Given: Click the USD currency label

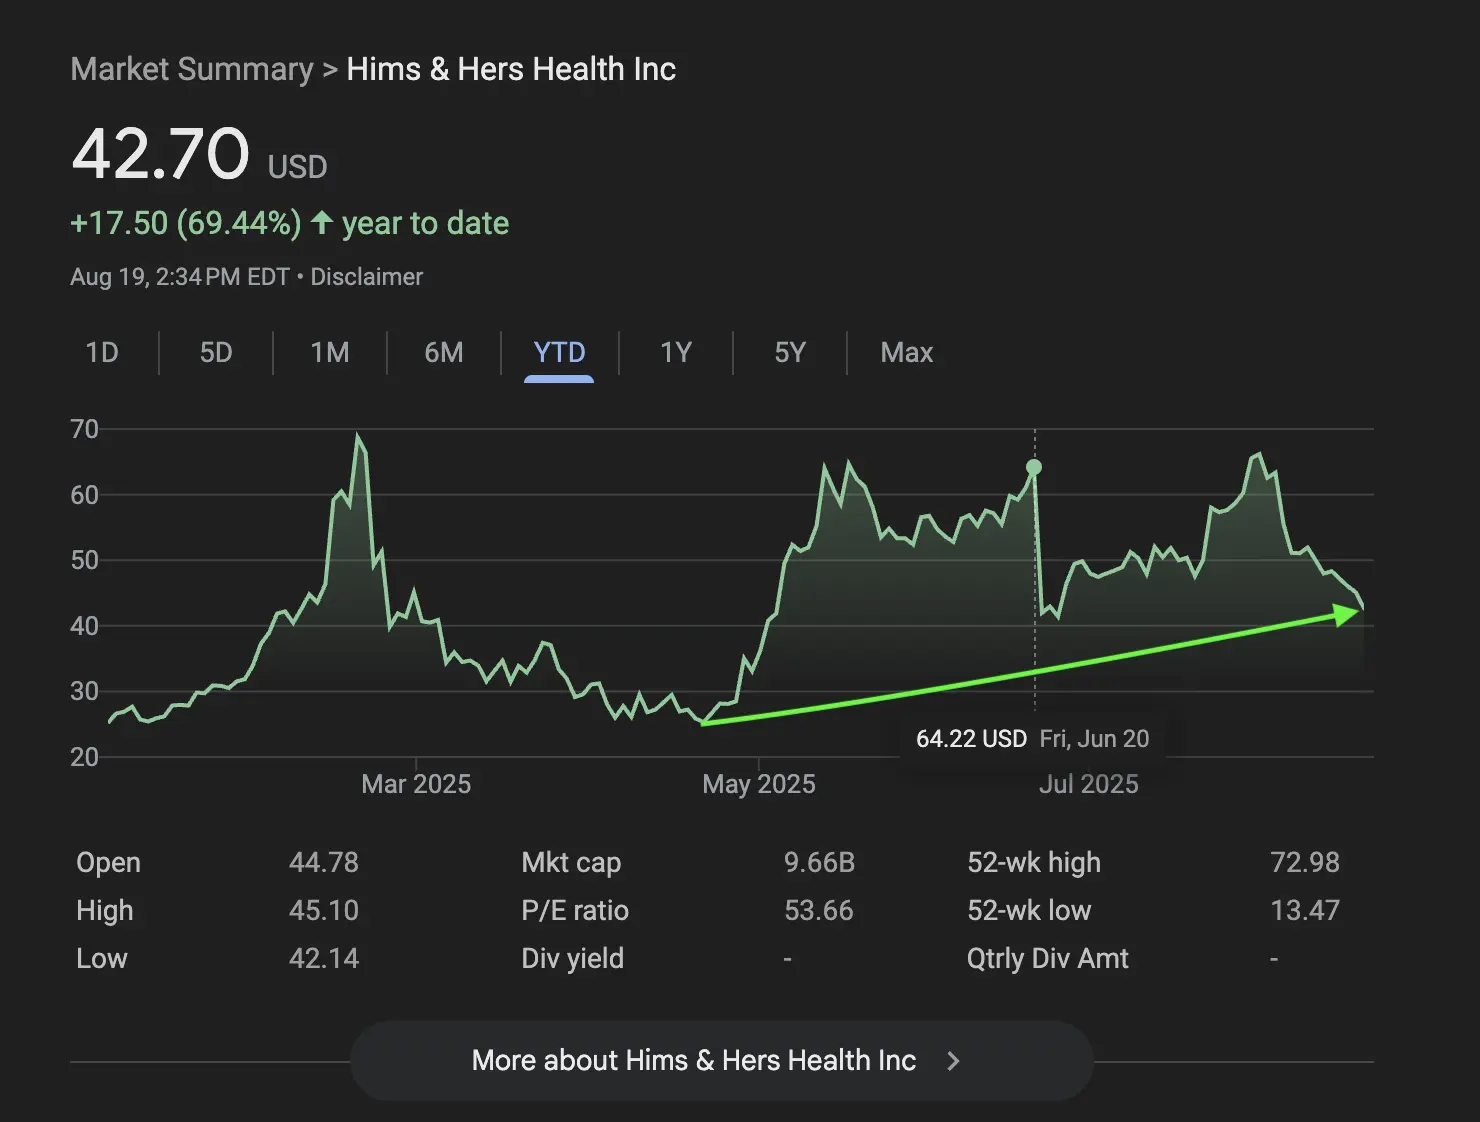Looking at the screenshot, I should [x=297, y=166].
